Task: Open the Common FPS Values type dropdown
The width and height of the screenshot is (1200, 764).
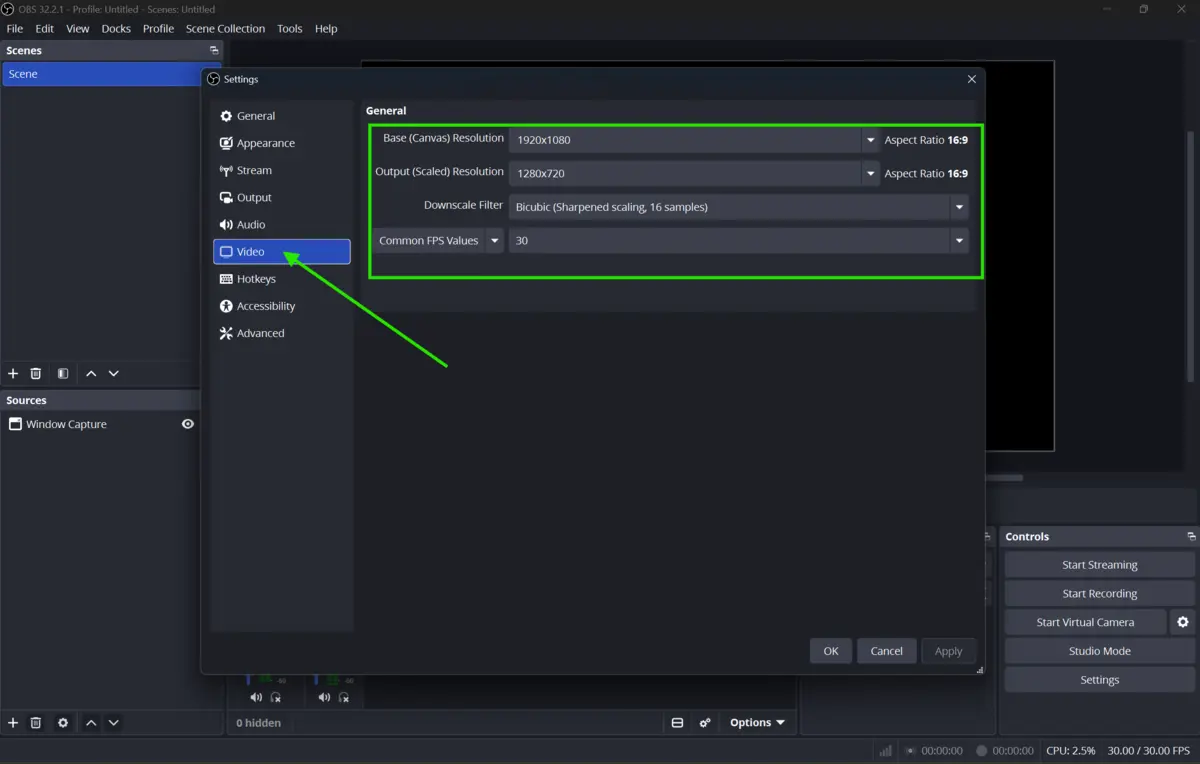Action: [438, 241]
